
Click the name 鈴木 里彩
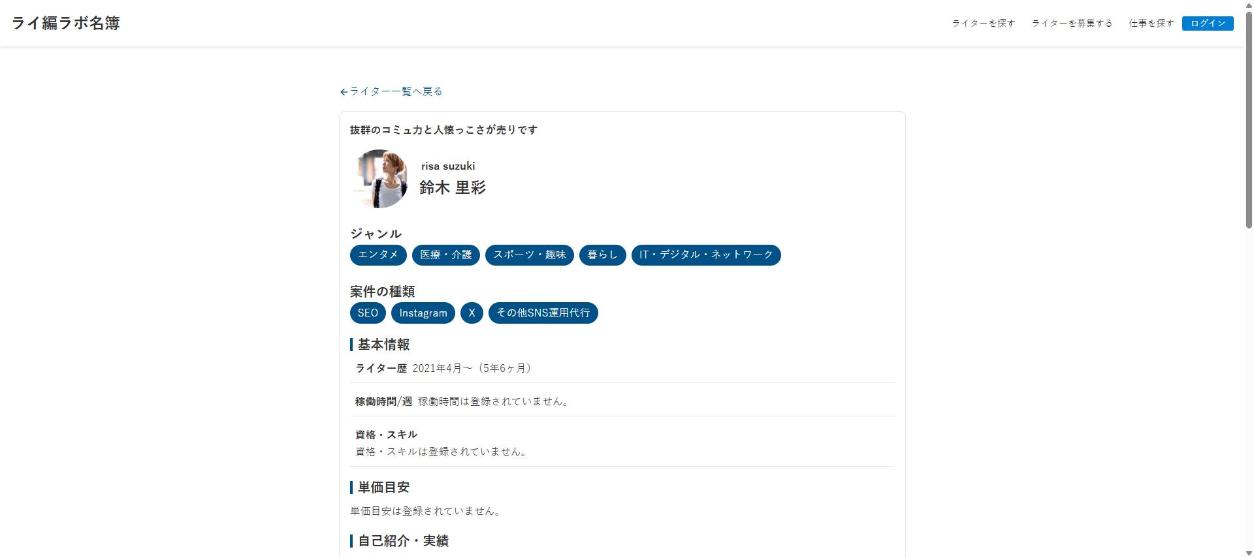(x=452, y=187)
